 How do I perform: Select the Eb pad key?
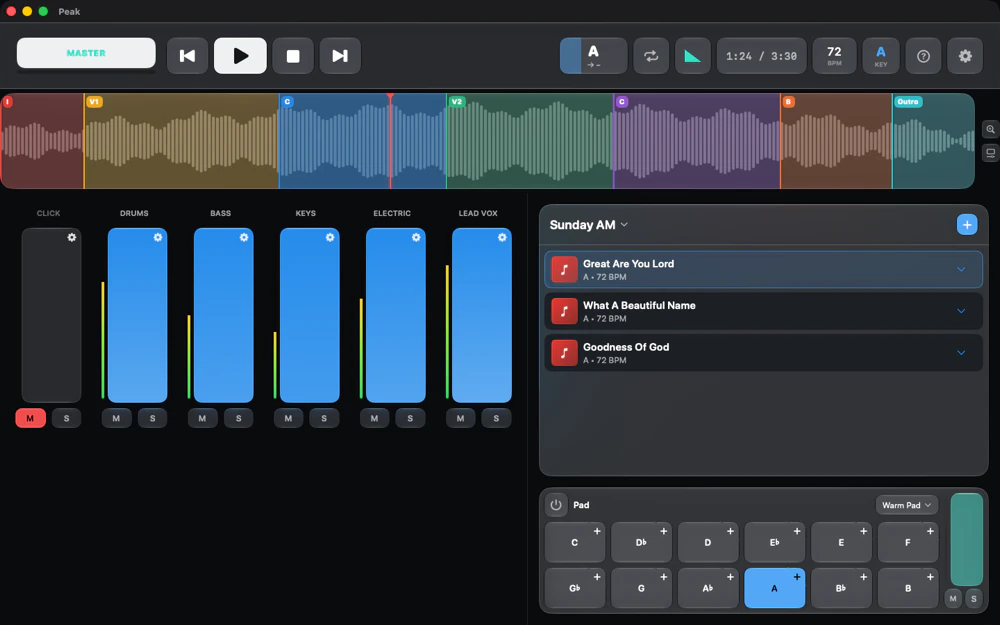coord(774,542)
